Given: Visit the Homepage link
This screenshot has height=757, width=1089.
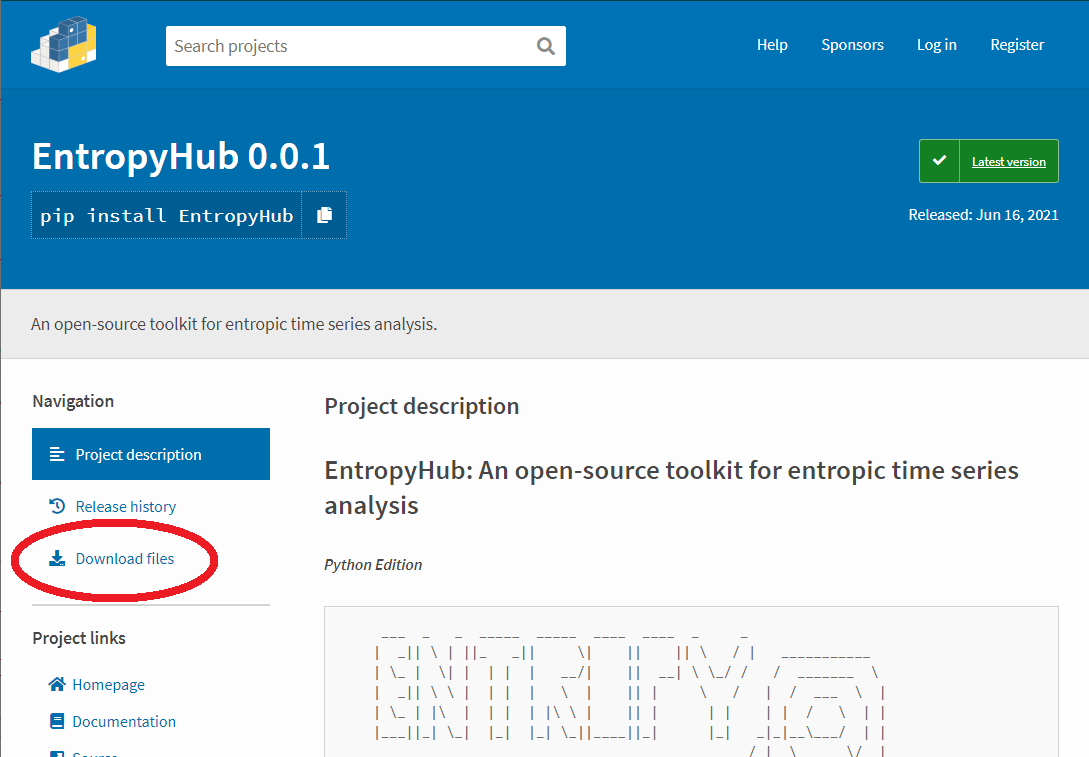Looking at the screenshot, I should pos(108,685).
